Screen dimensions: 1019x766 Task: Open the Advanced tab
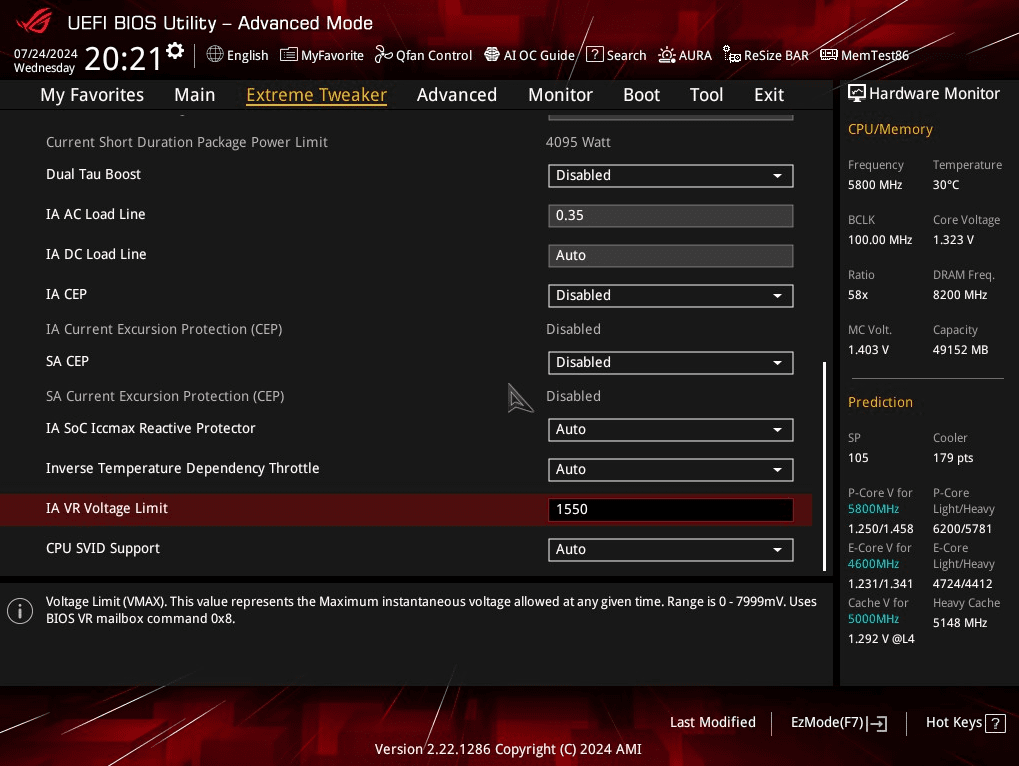457,95
